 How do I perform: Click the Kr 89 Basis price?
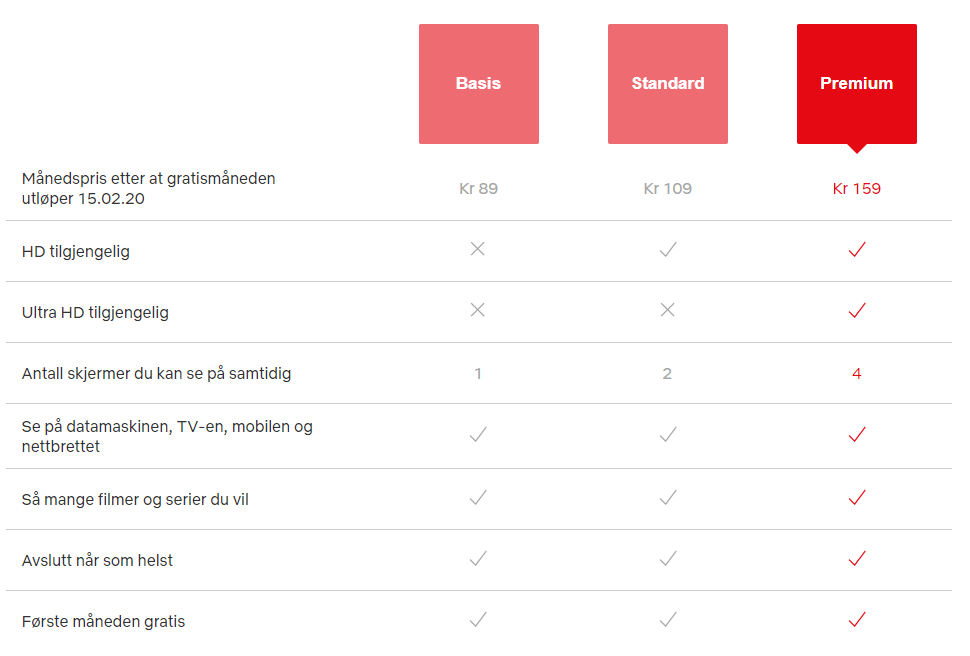click(478, 188)
